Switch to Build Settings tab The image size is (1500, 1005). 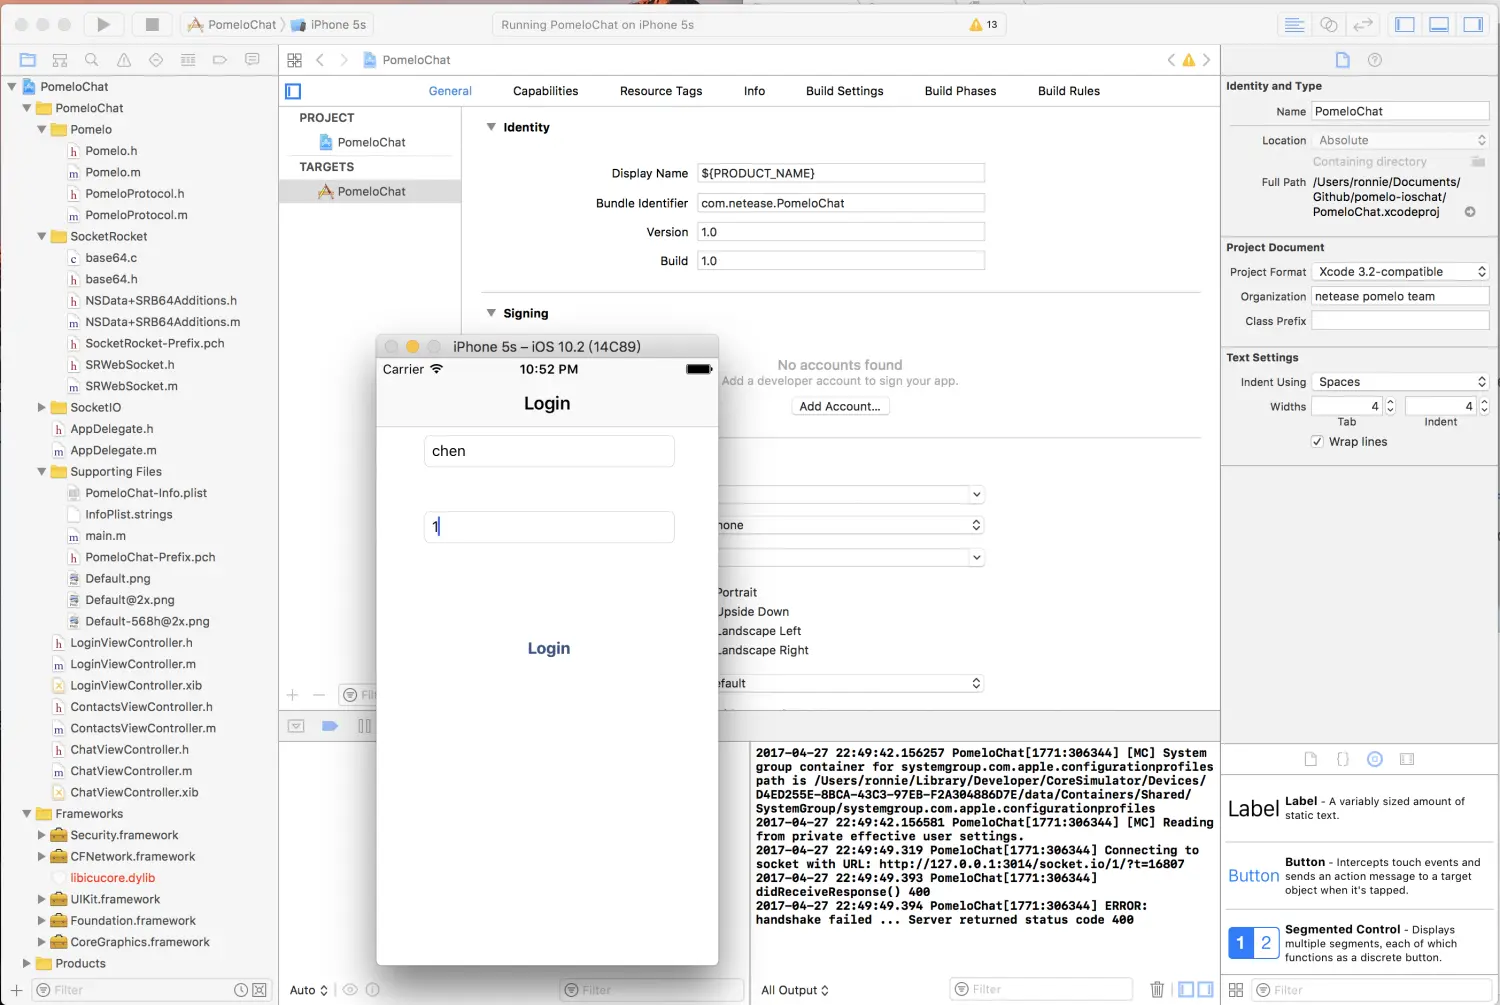point(845,91)
